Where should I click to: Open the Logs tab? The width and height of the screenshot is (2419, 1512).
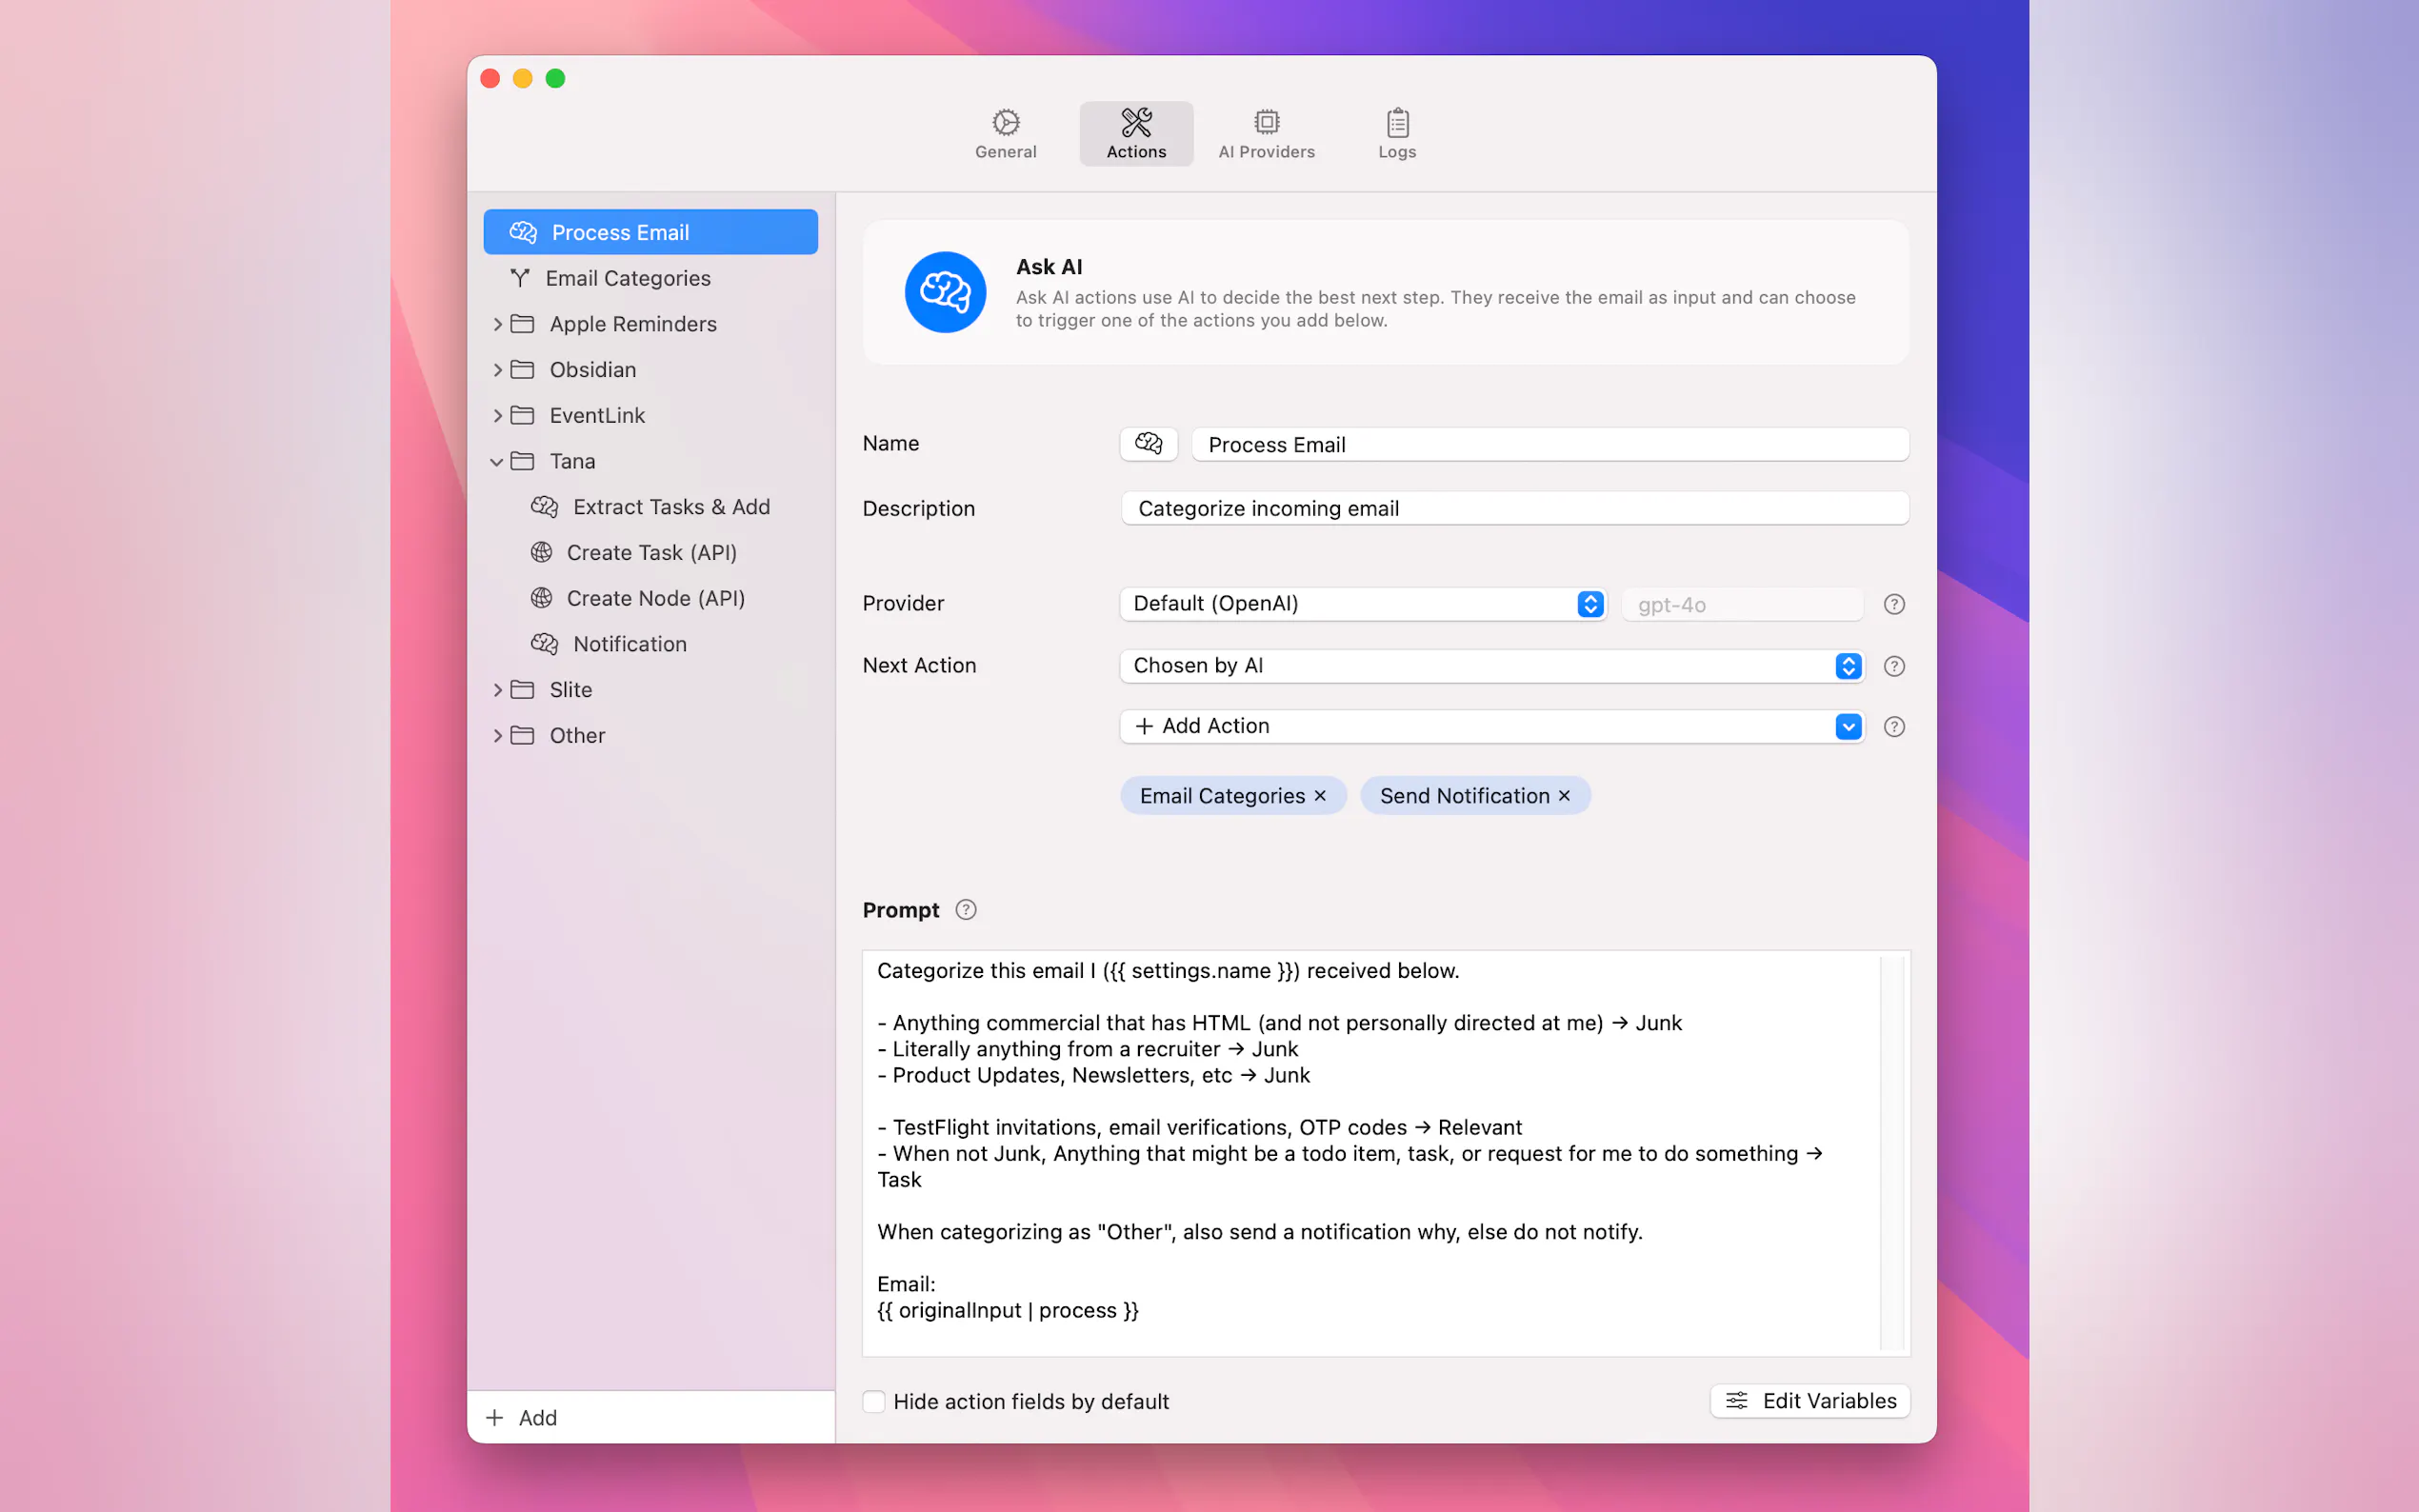(x=1396, y=133)
